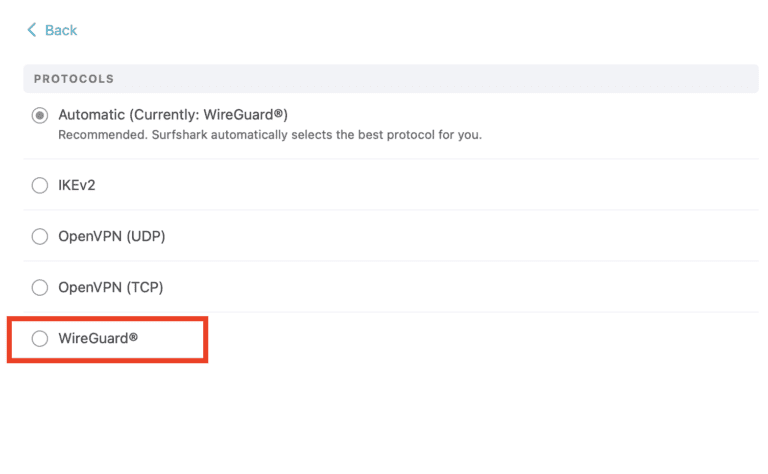Click the bottom "WireGuard®" protocol label
The height and width of the screenshot is (474, 768).
(98, 338)
